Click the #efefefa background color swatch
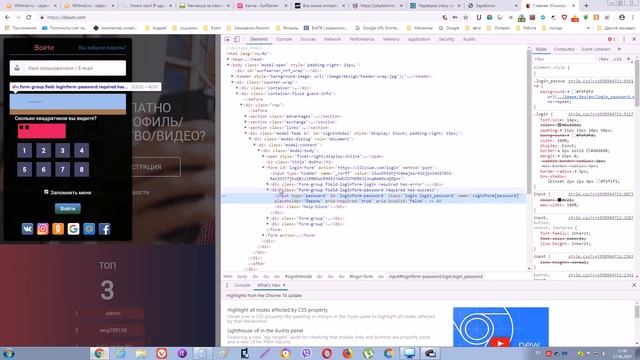This screenshot has width=640, height=360. click(574, 92)
